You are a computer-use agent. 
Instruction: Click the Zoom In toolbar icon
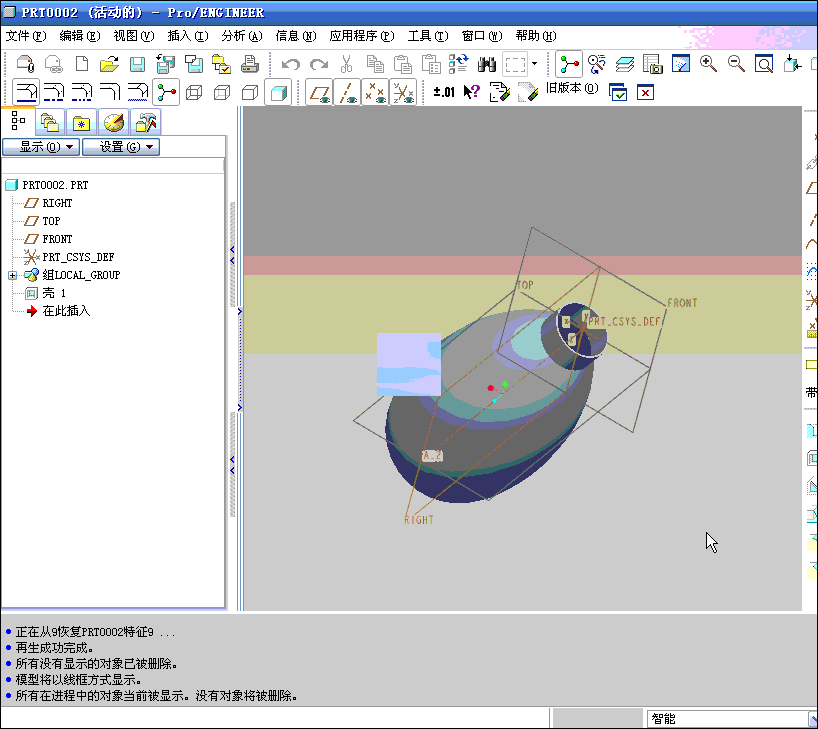tap(705, 64)
